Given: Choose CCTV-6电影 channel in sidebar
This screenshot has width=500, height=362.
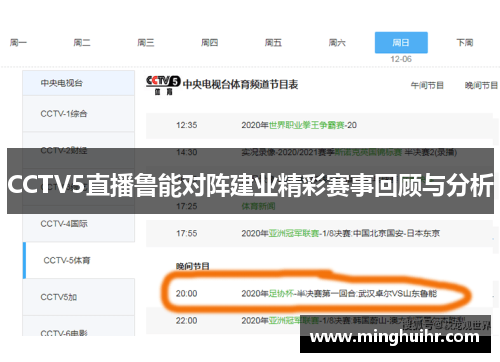Looking at the screenshot, I should [x=79, y=327].
